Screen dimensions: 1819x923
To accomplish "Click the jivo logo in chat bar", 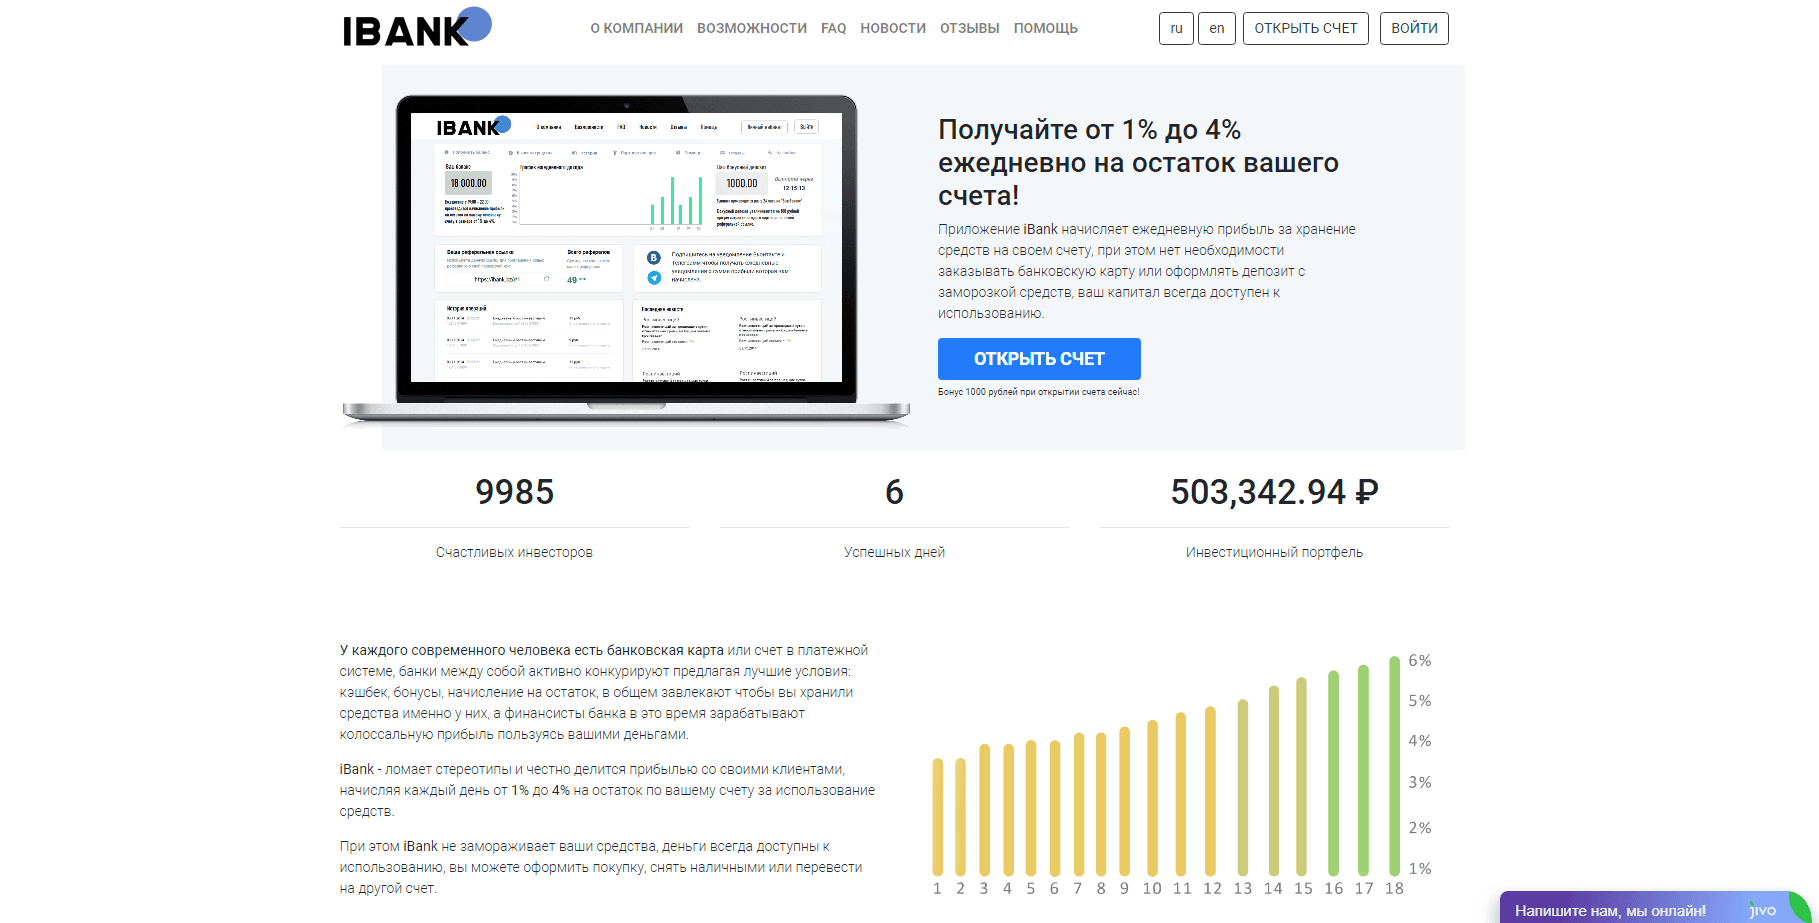I will (x=1763, y=910).
